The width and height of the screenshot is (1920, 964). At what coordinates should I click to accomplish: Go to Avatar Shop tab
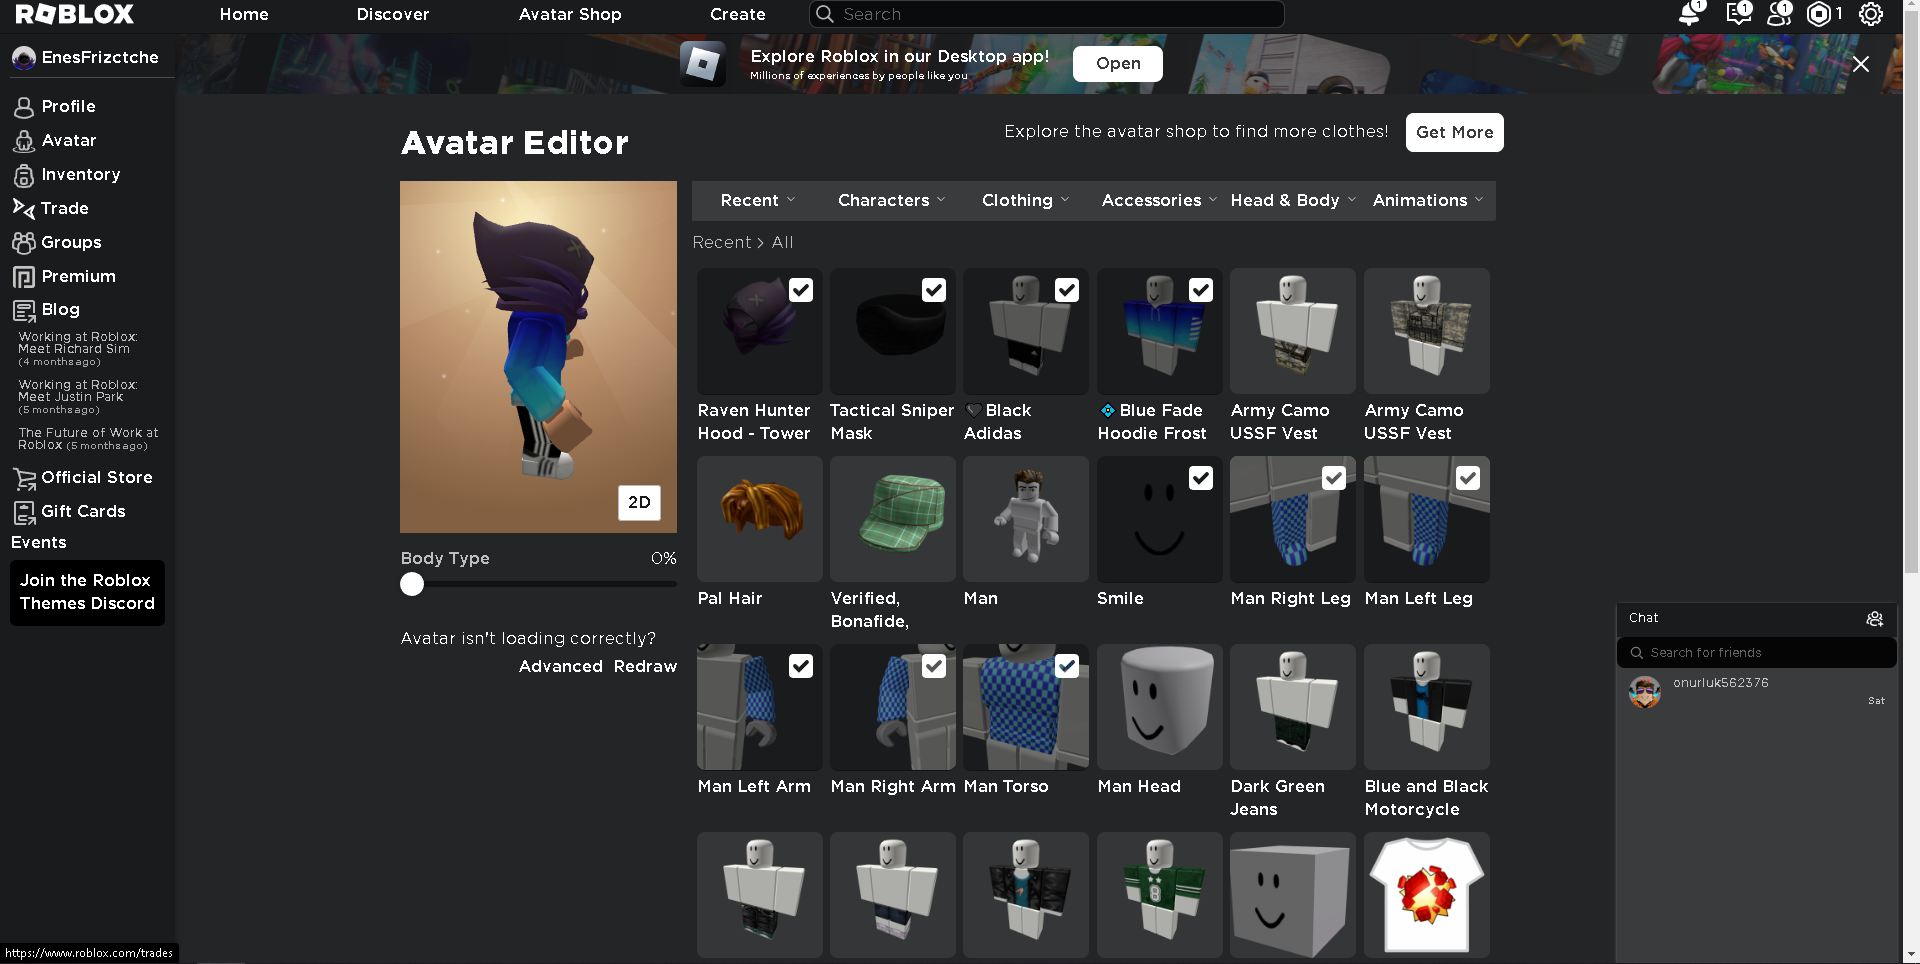570,14
